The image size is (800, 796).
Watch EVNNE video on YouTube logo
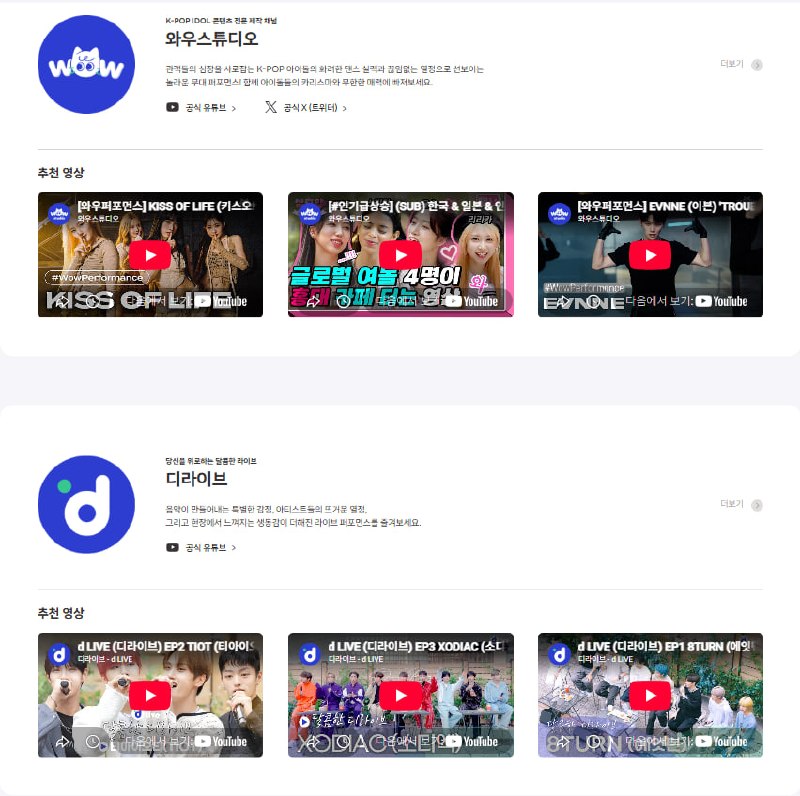[x=721, y=301]
